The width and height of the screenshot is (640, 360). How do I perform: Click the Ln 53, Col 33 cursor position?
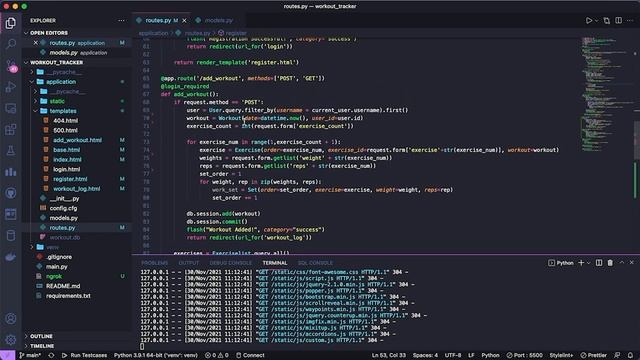point(389,356)
